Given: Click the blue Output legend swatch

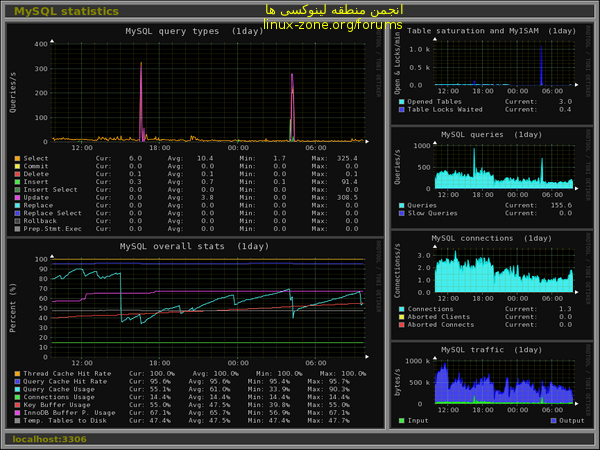Looking at the screenshot, I should coord(553,420).
